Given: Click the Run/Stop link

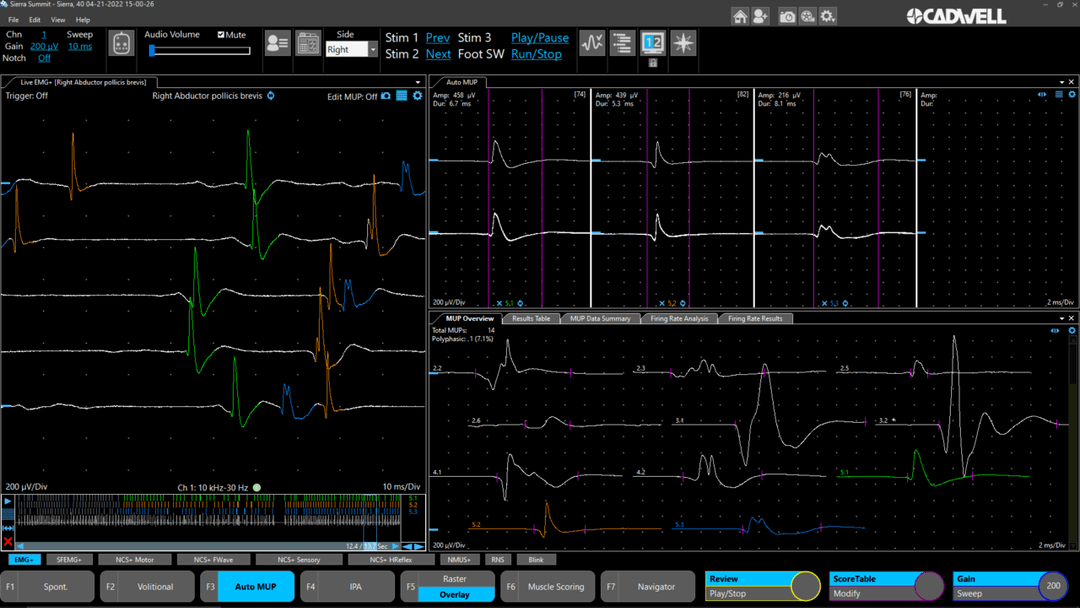Looking at the screenshot, I should [x=536, y=54].
